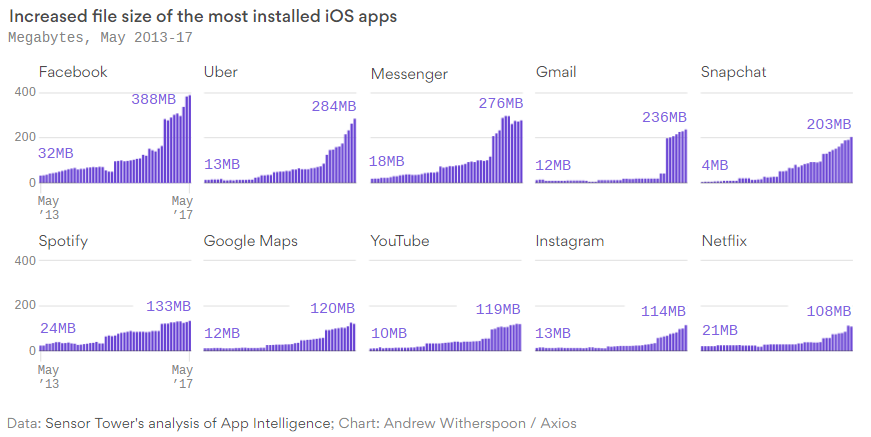Click the Snapchat chart title
This screenshot has height=437, width=871.
pyautogui.click(x=733, y=72)
